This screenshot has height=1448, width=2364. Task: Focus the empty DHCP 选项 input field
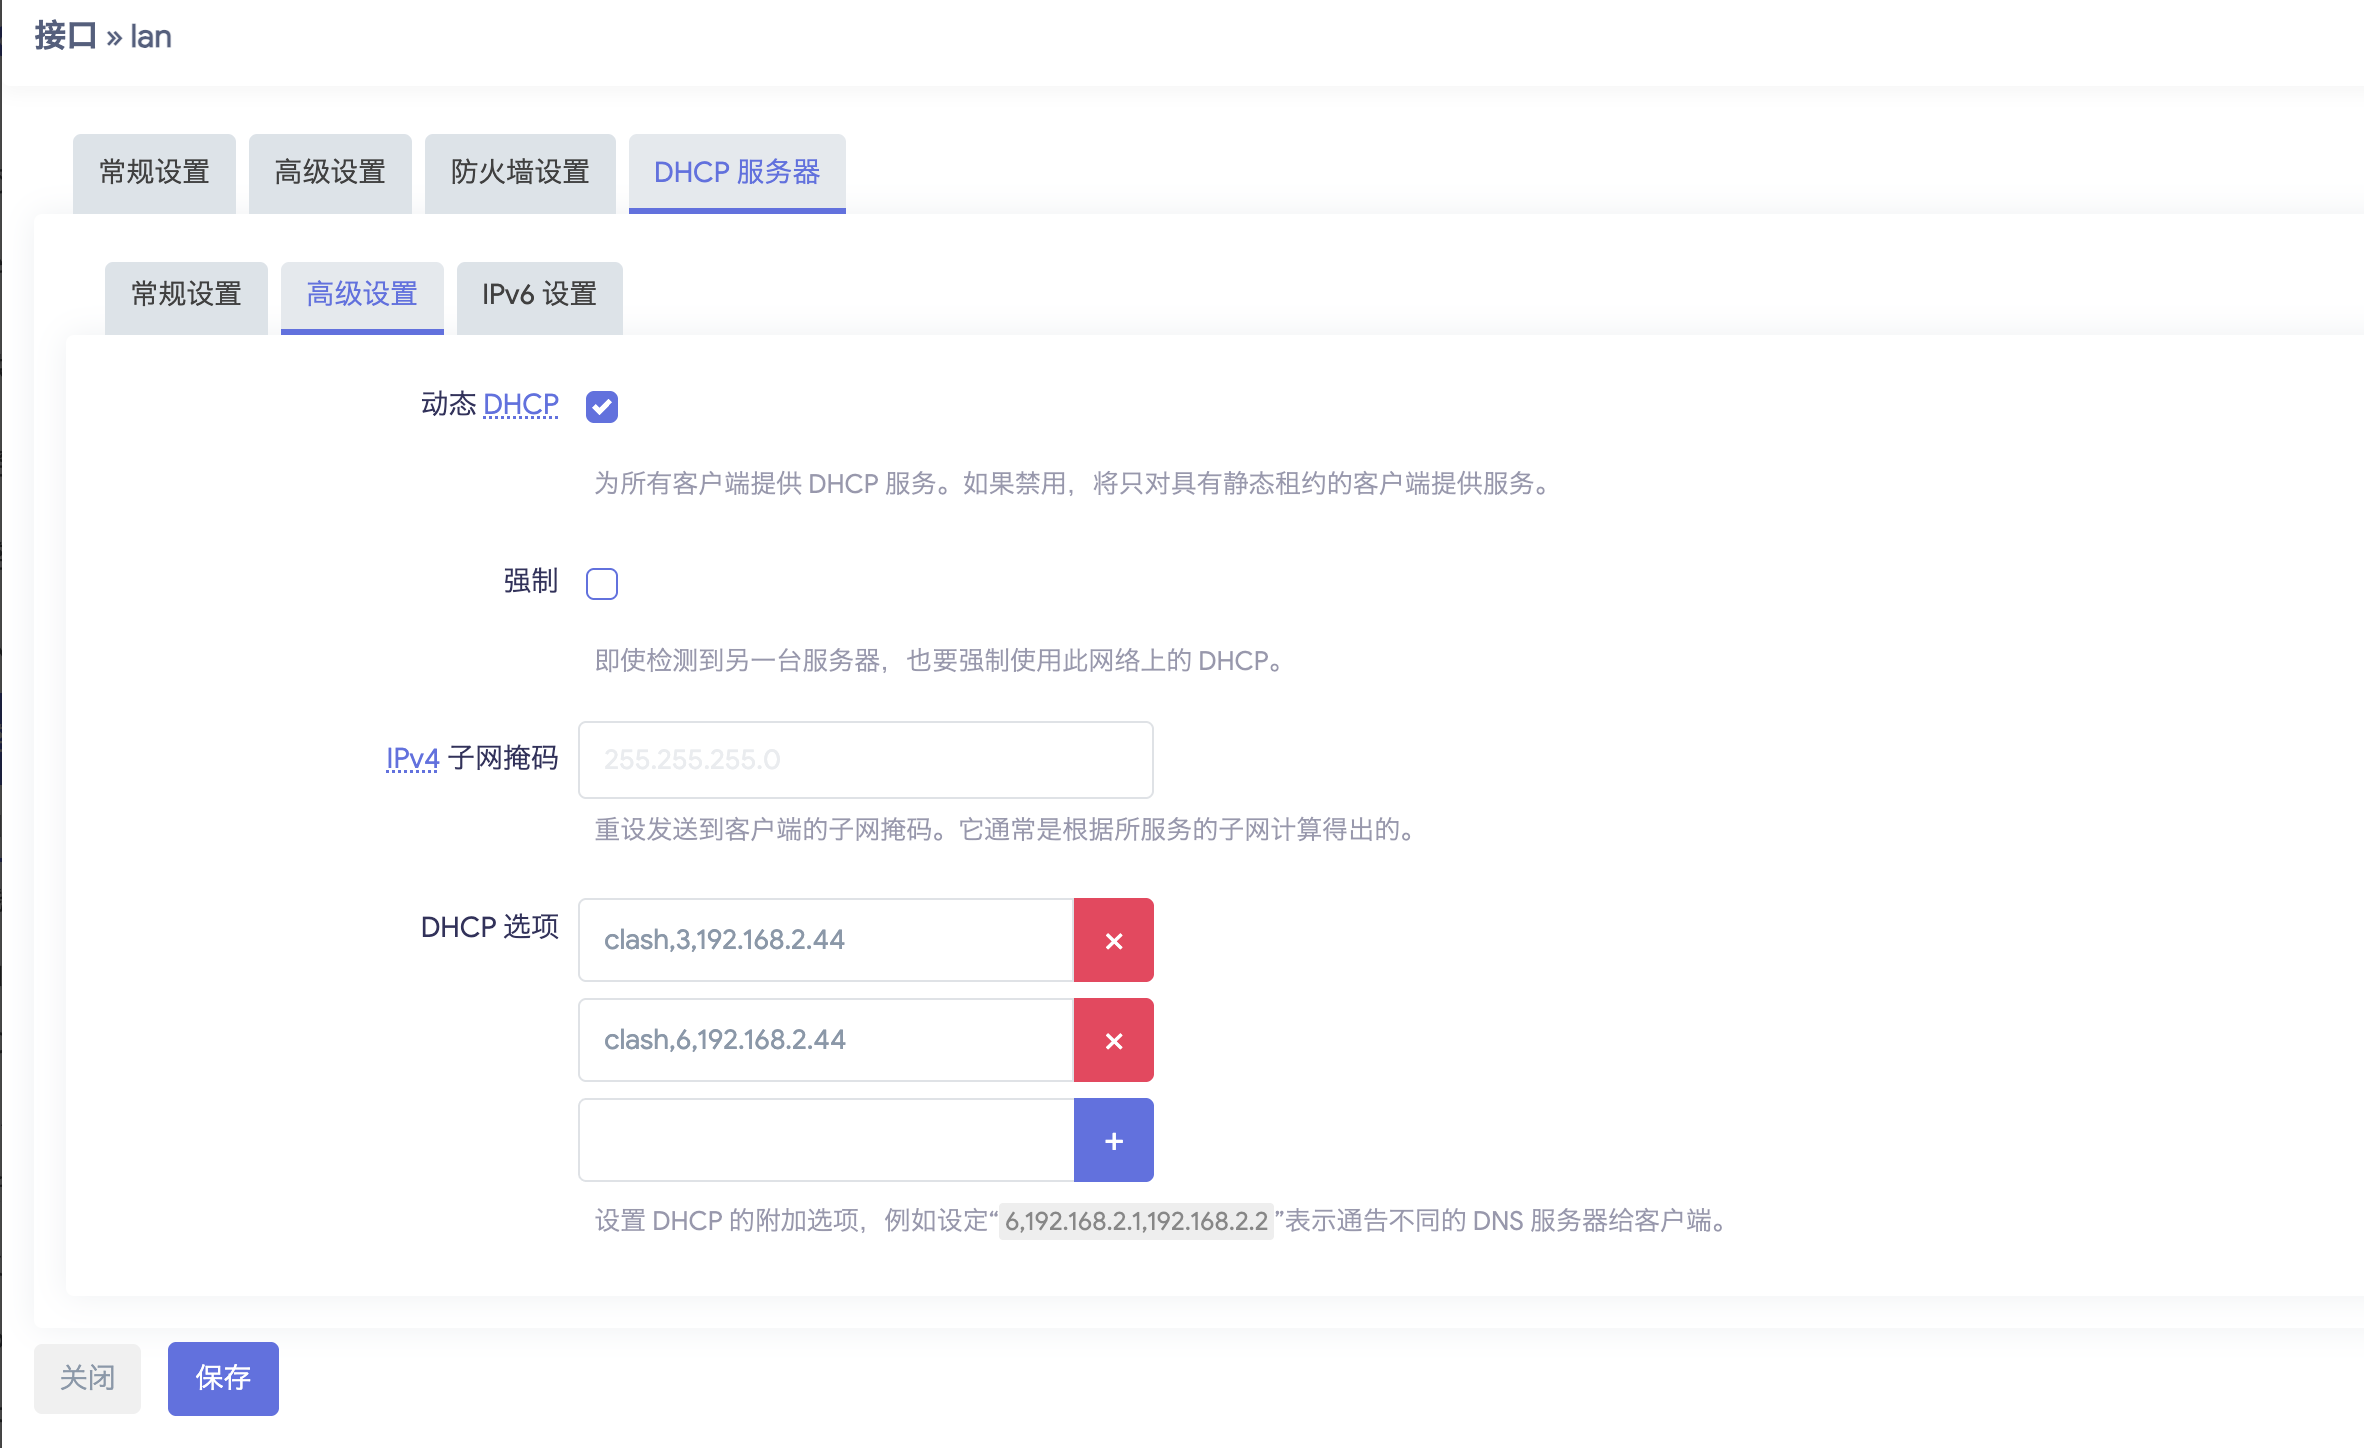(825, 1140)
